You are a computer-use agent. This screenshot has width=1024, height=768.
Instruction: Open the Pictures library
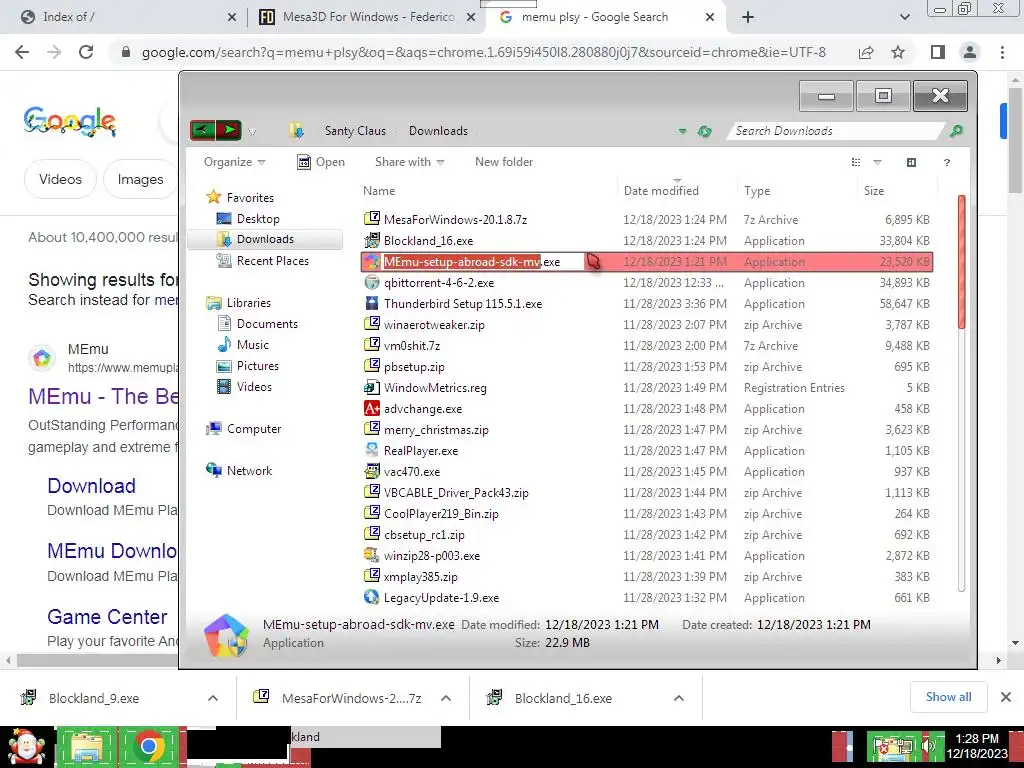click(257, 366)
